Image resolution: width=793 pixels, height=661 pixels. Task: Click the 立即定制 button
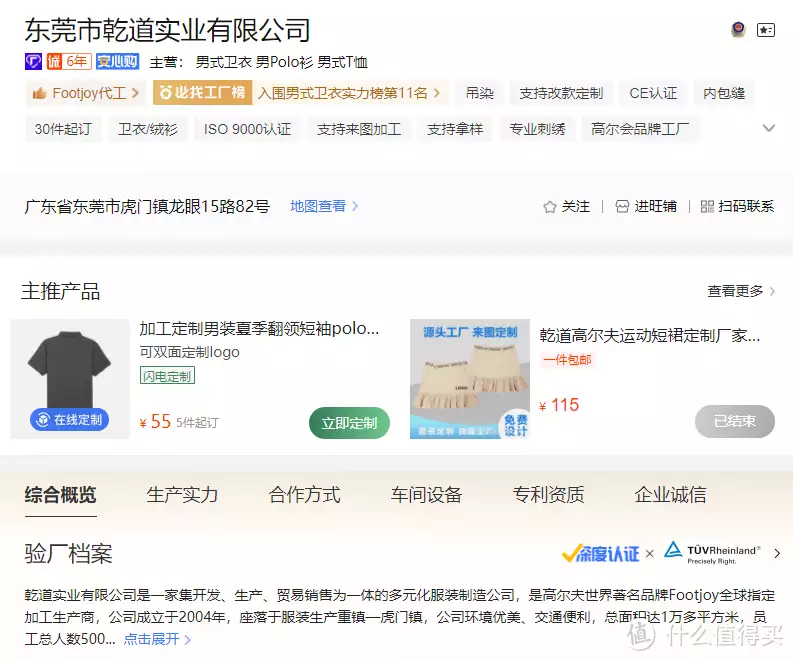[349, 423]
